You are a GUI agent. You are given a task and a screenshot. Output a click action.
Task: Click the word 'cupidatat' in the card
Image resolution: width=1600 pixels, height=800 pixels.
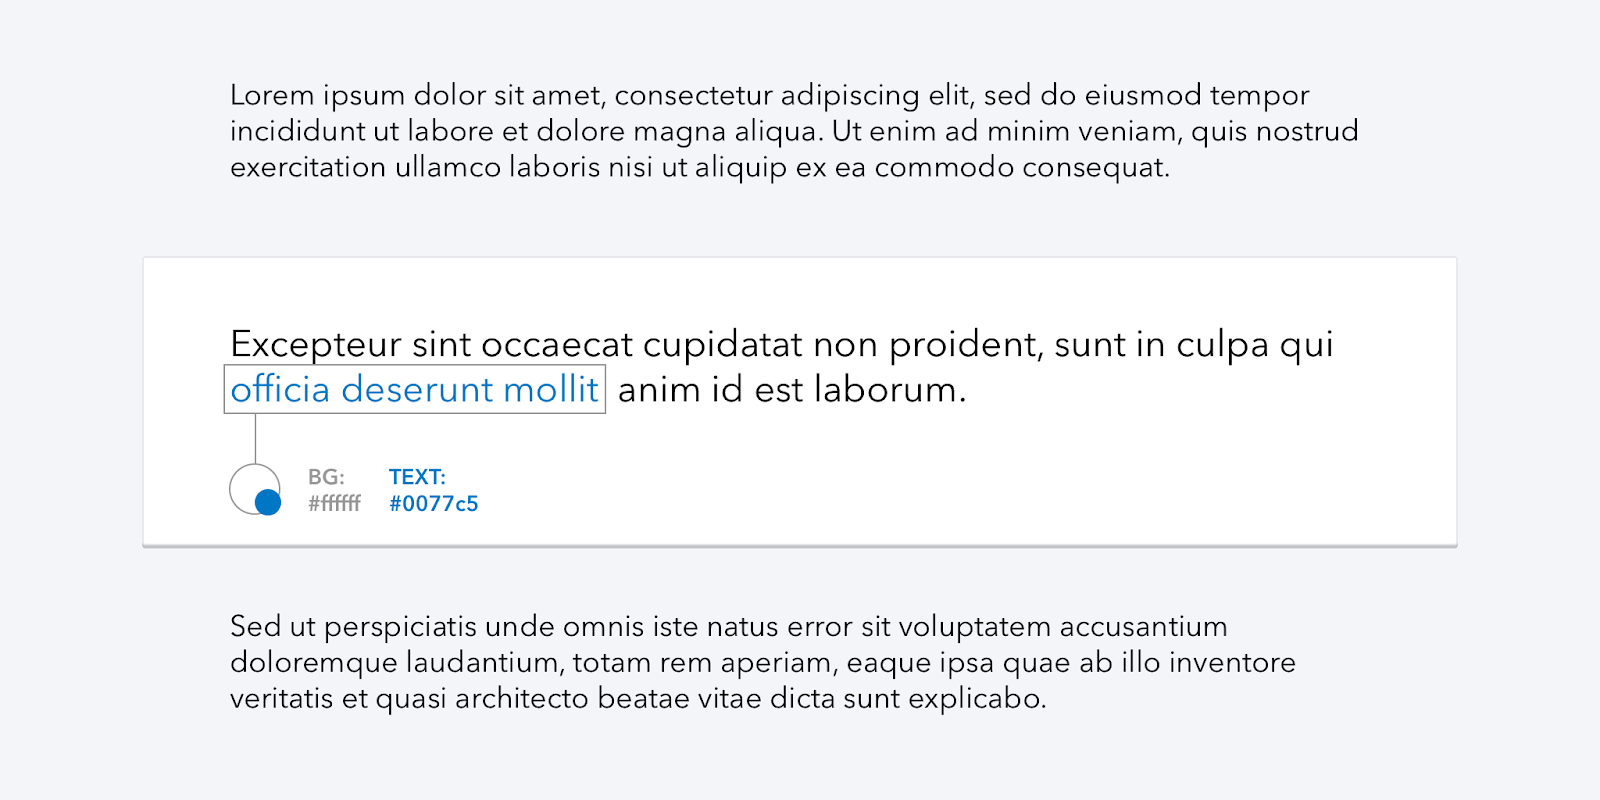pyautogui.click(x=723, y=345)
